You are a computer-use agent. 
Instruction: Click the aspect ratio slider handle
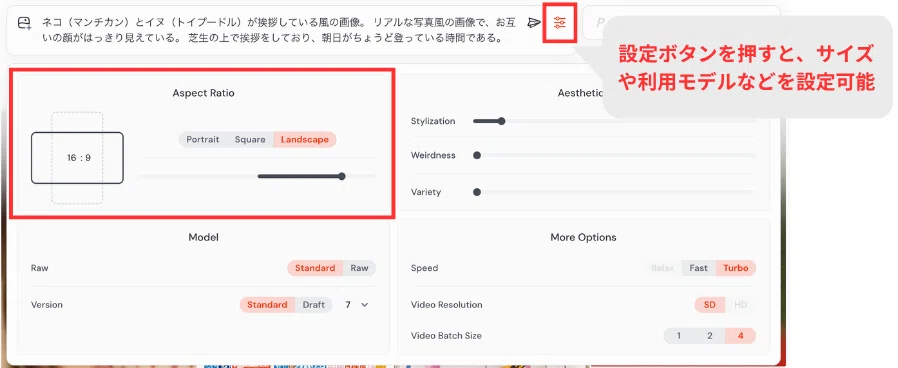pyautogui.click(x=342, y=176)
